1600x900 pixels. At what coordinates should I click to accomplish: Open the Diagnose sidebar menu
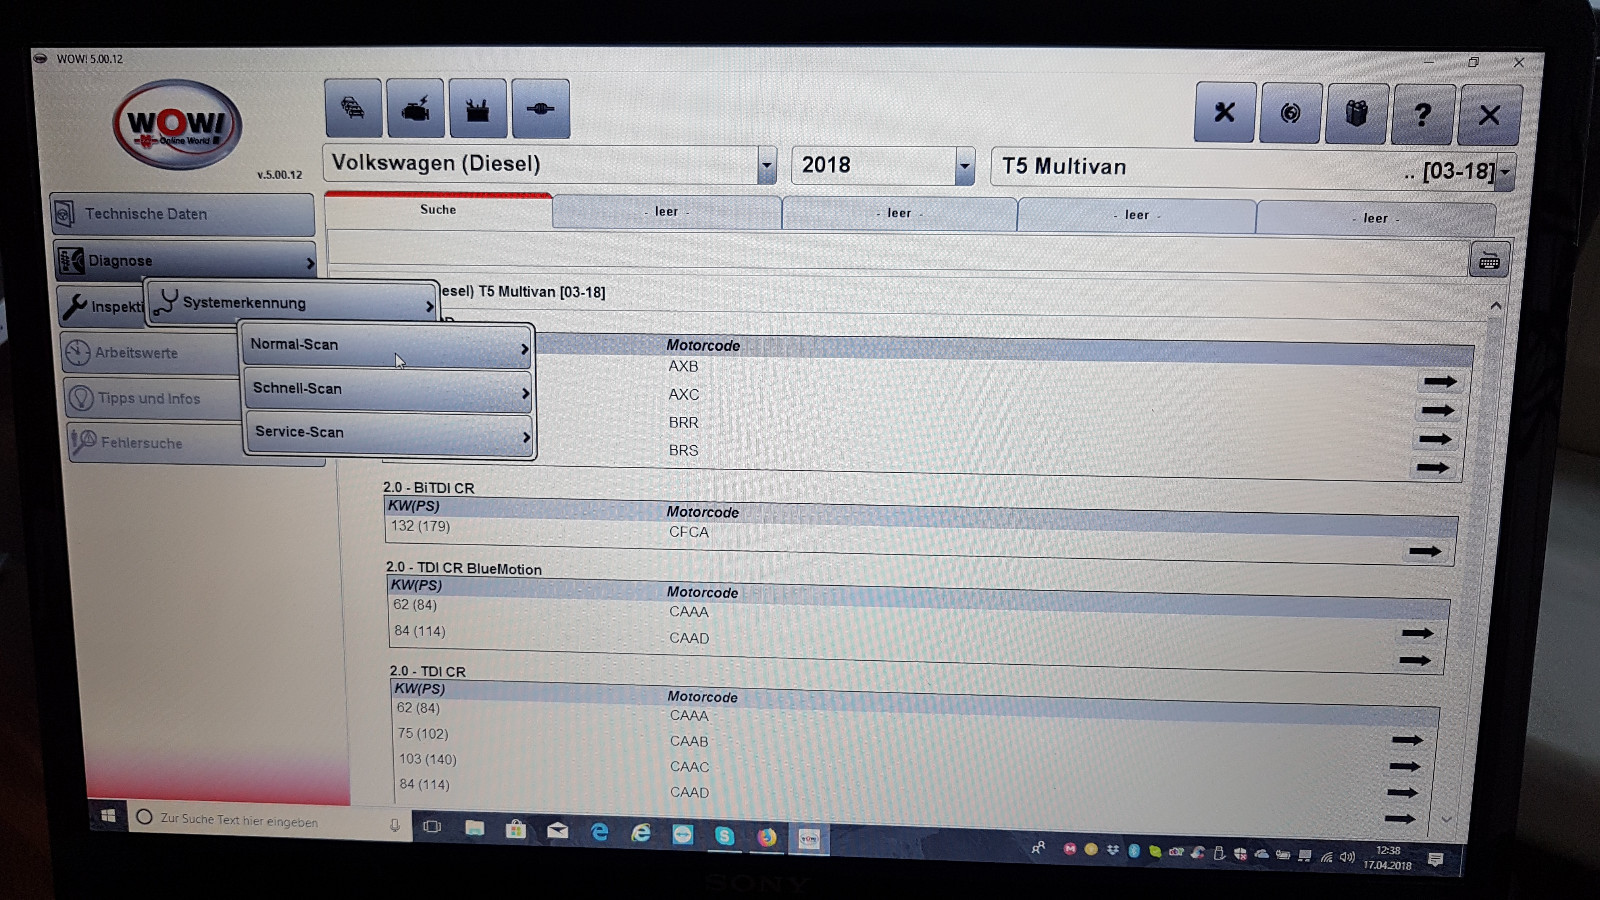(185, 261)
